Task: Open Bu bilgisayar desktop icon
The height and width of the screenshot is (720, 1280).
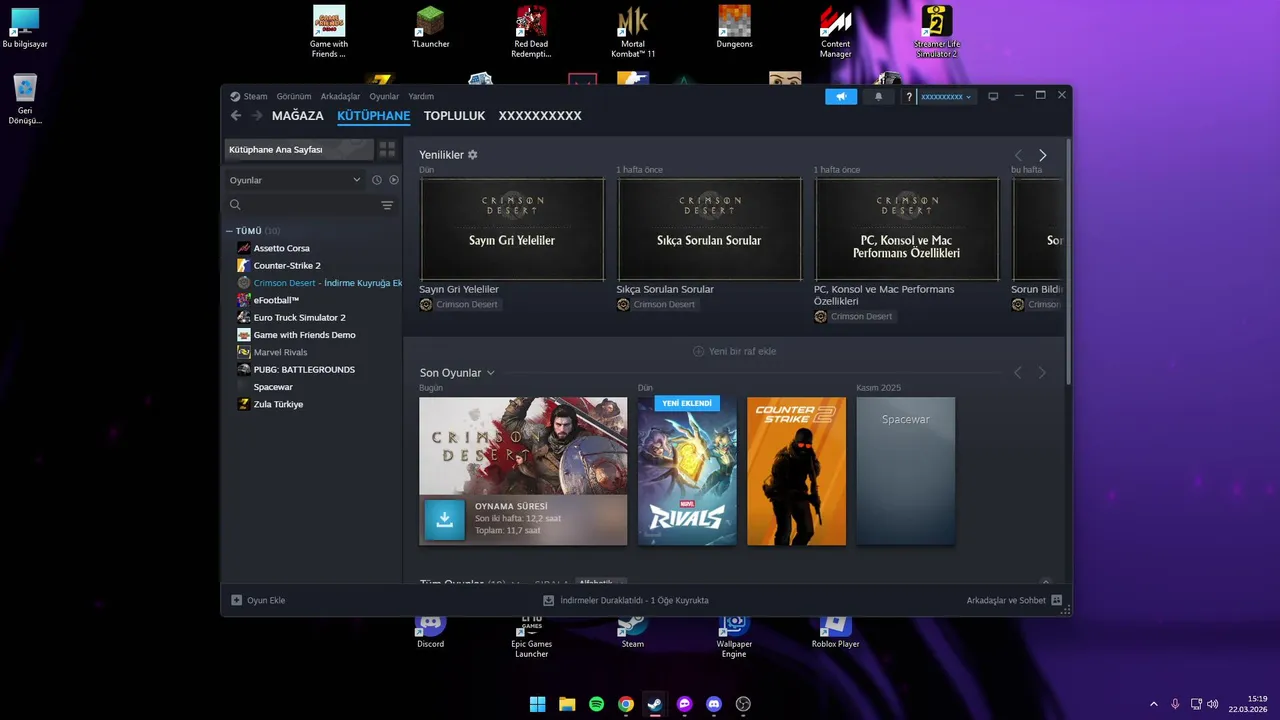Action: click(25, 28)
